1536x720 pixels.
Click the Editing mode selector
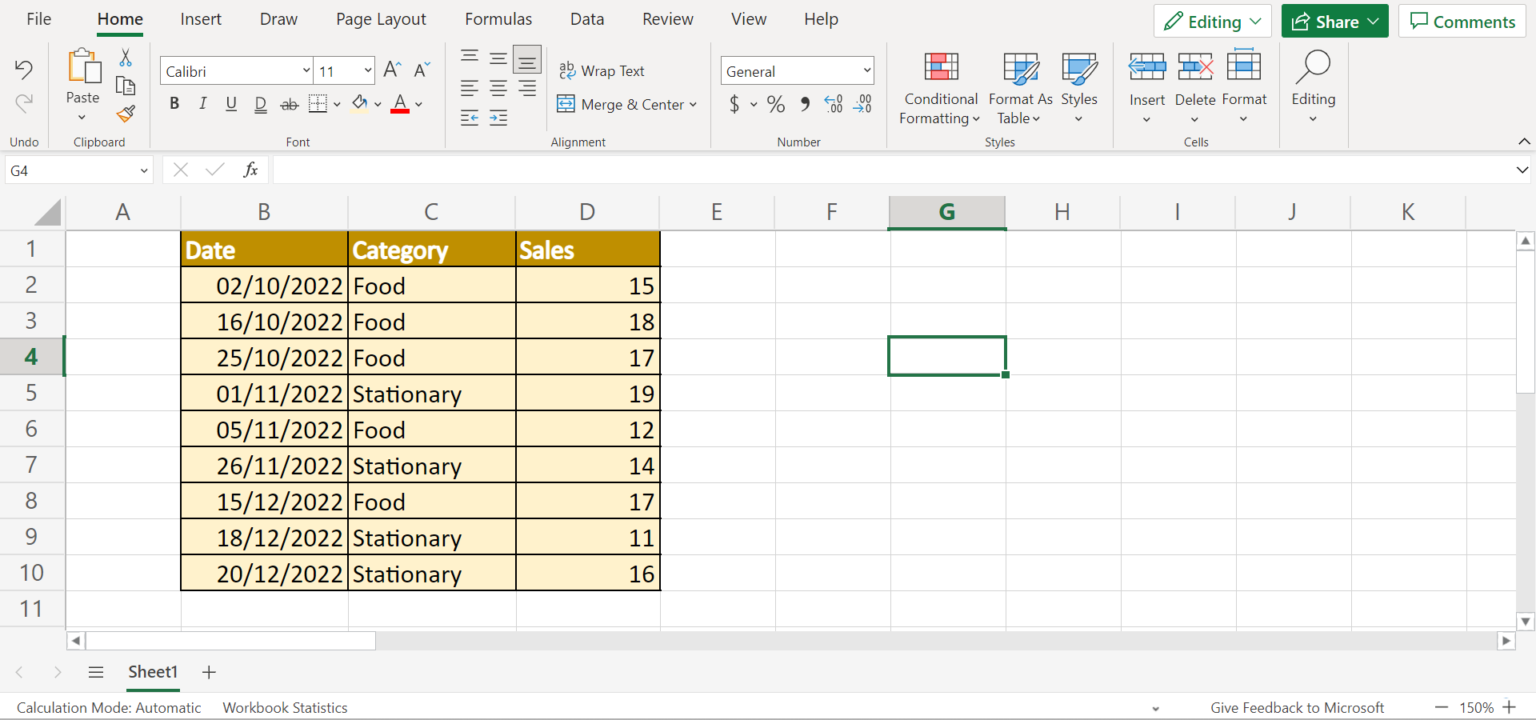1212,20
